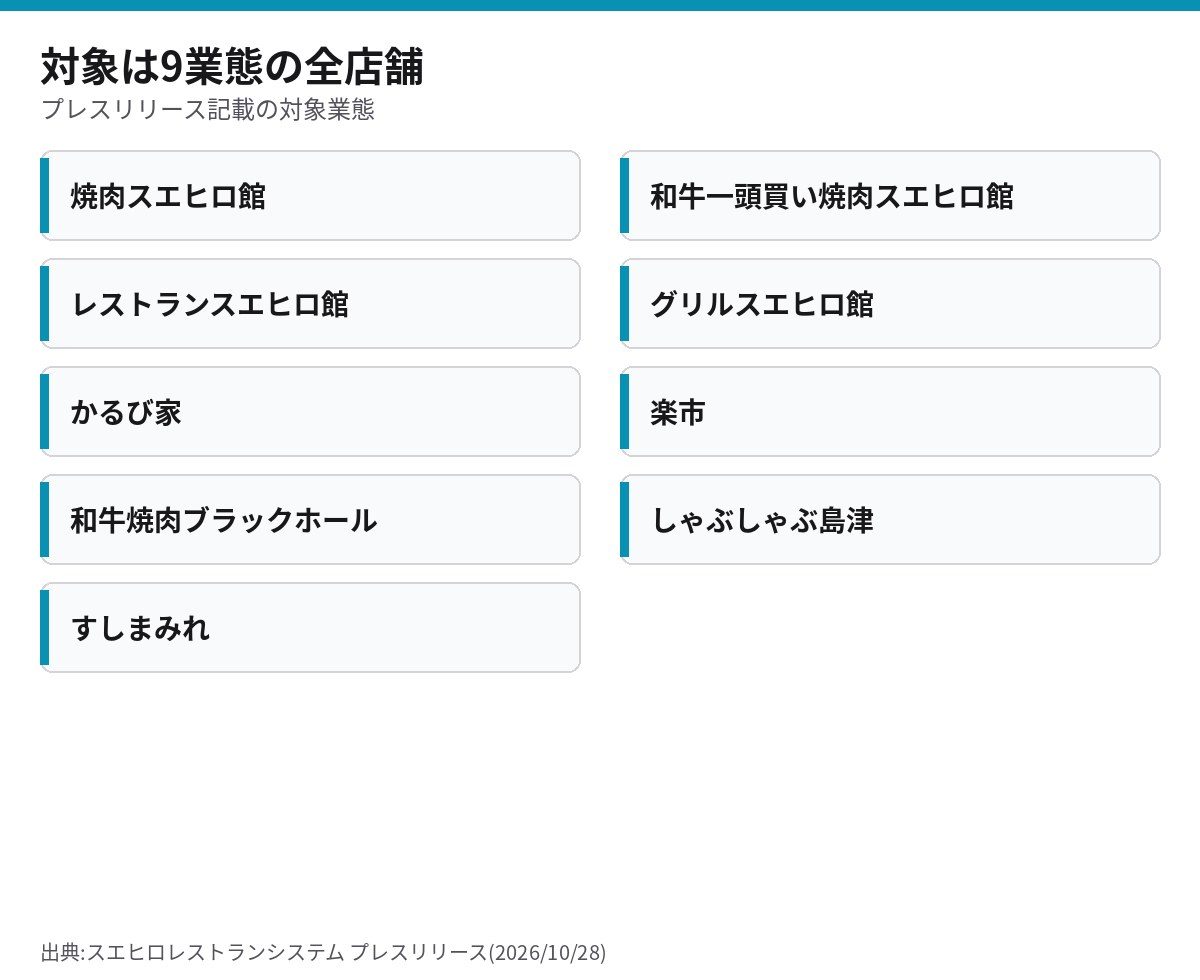Click the teal accent bar on 焼肉スエヒロ館
Screen dimensions: 1200x980
click(44, 196)
